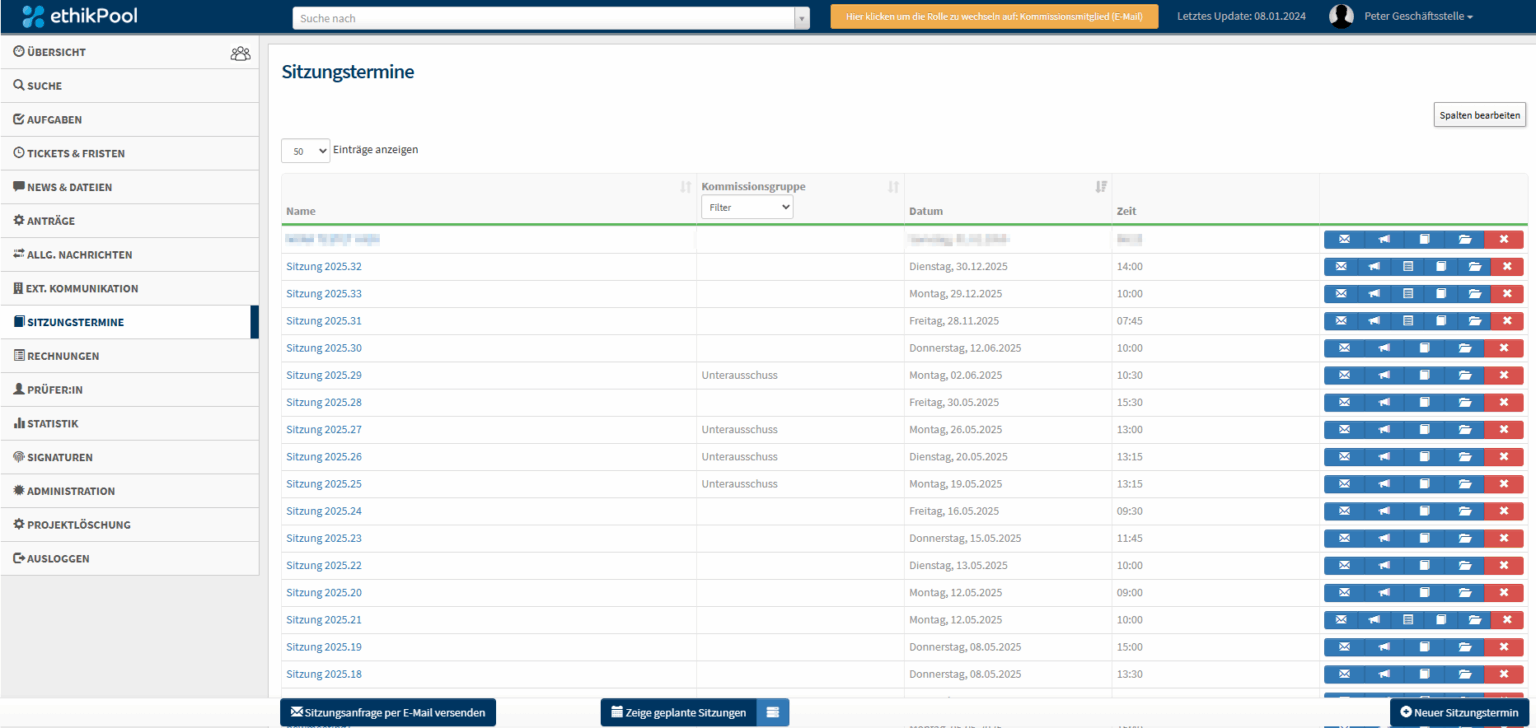Open the Kommissionsgruppe Filter dropdown
The height and width of the screenshot is (728, 1536).
747,207
